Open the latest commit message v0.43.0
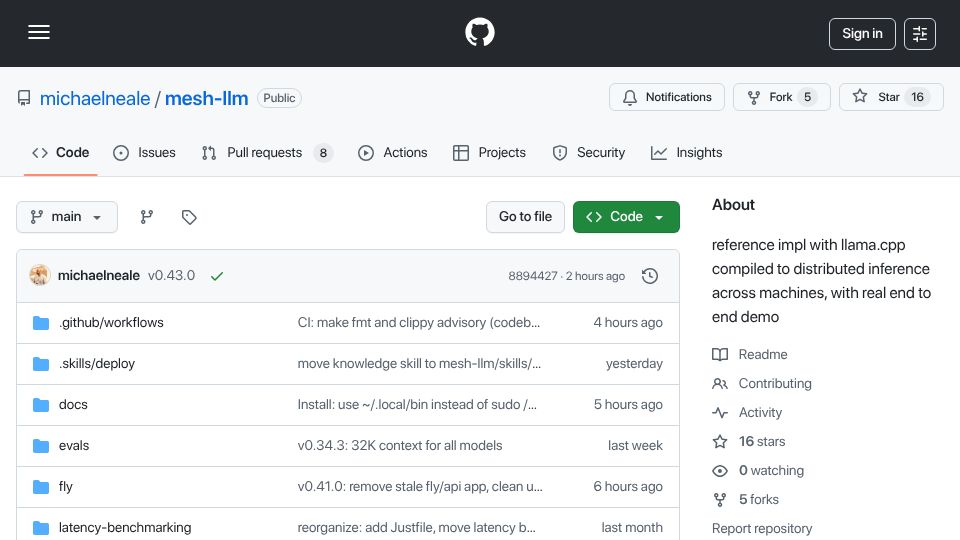960x540 pixels. click(x=171, y=276)
